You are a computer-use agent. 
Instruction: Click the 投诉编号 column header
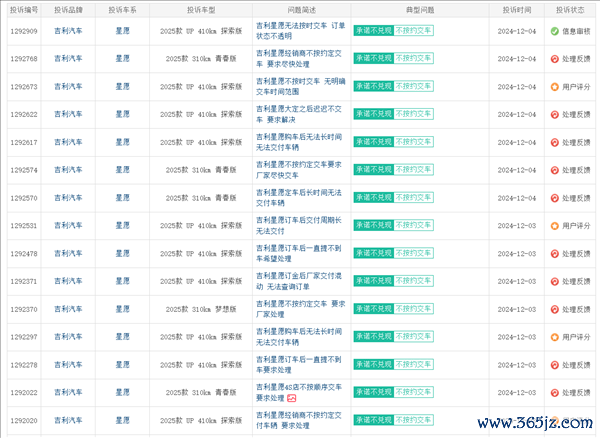pos(24,10)
